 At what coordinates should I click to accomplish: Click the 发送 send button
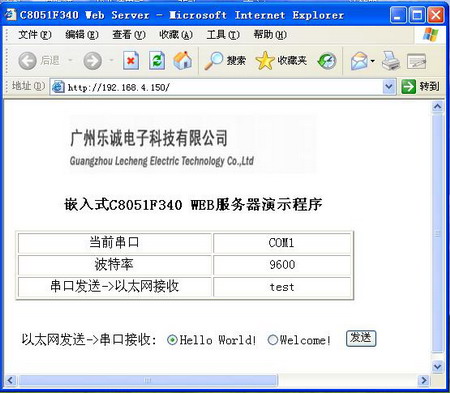point(361,338)
